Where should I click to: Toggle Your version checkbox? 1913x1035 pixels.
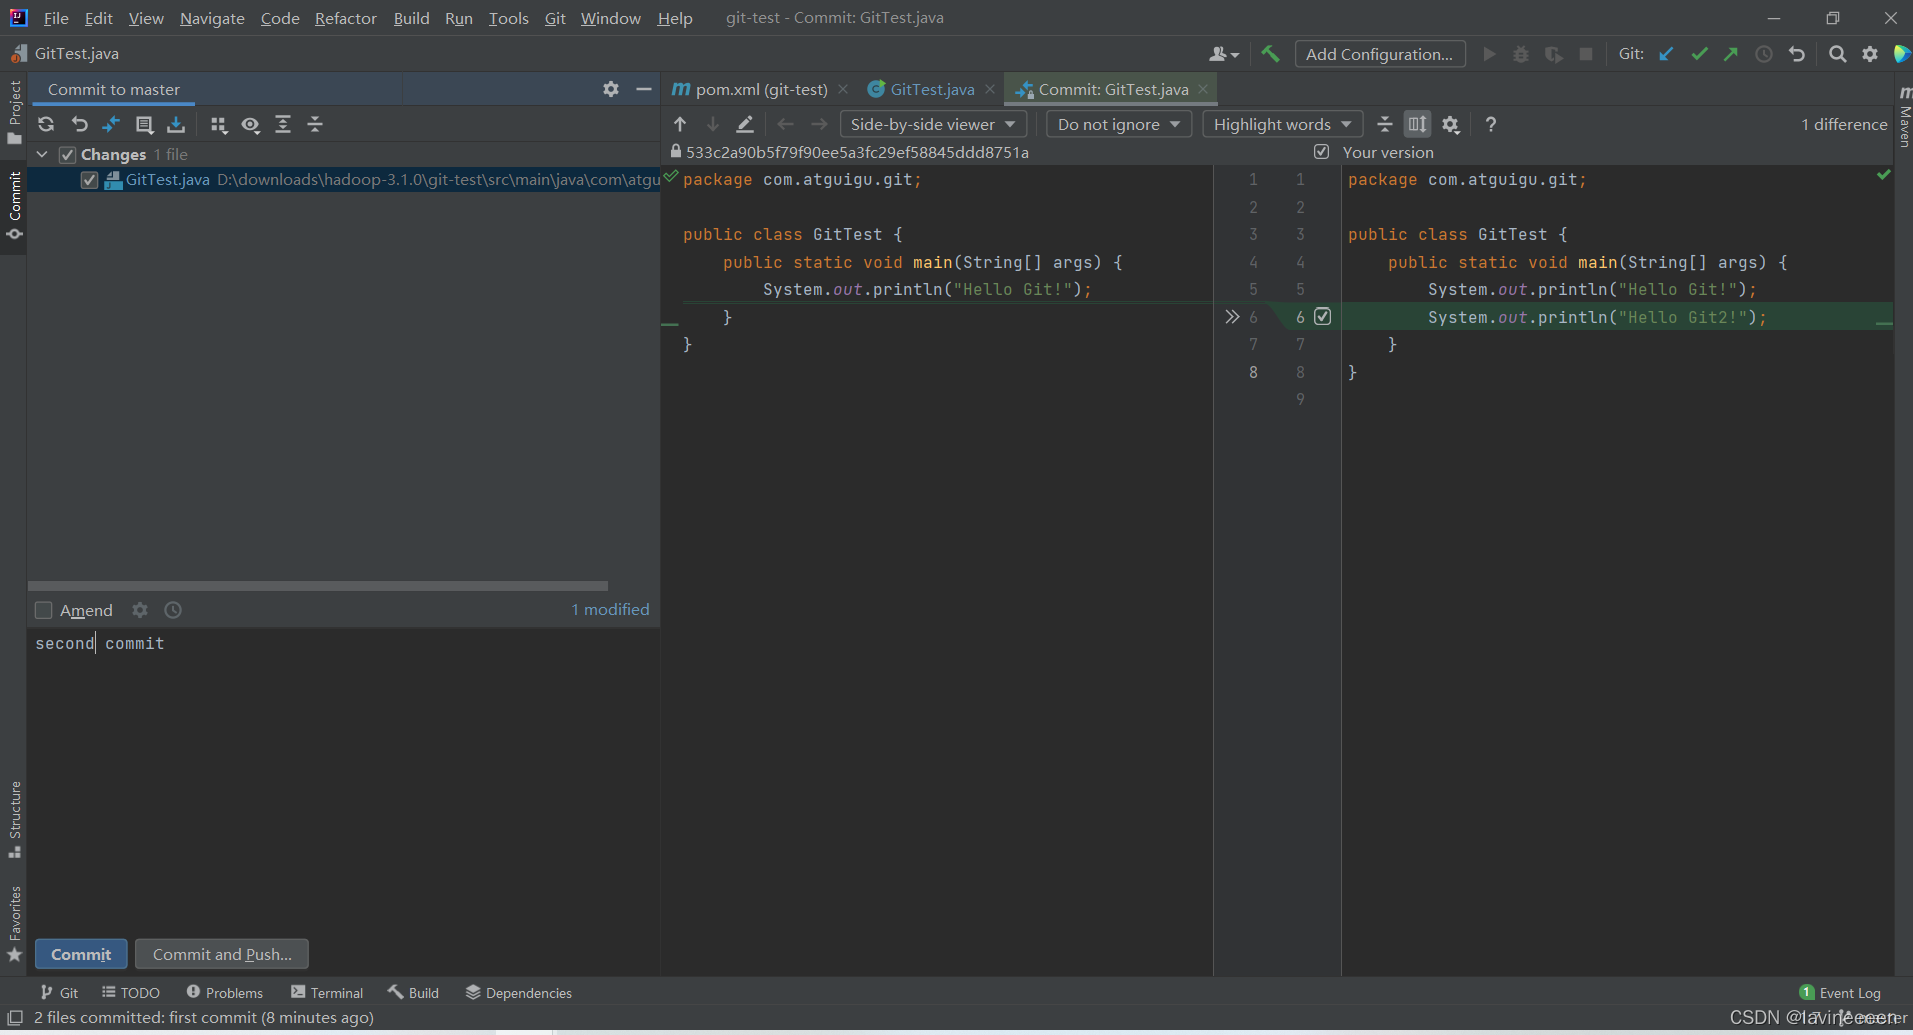pos(1322,152)
